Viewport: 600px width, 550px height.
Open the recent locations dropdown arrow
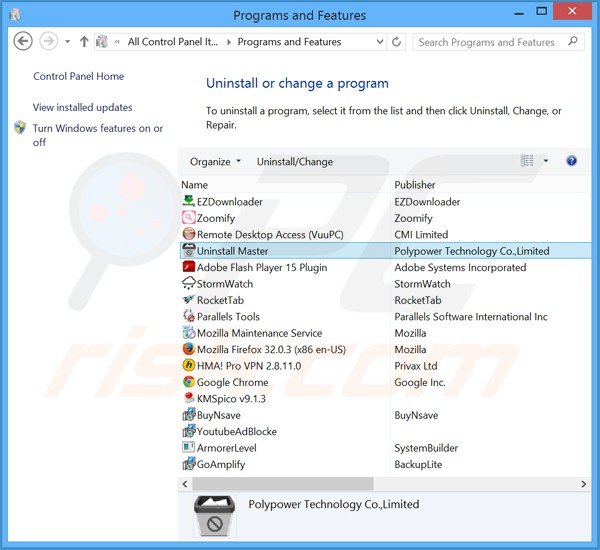[x=67, y=42]
